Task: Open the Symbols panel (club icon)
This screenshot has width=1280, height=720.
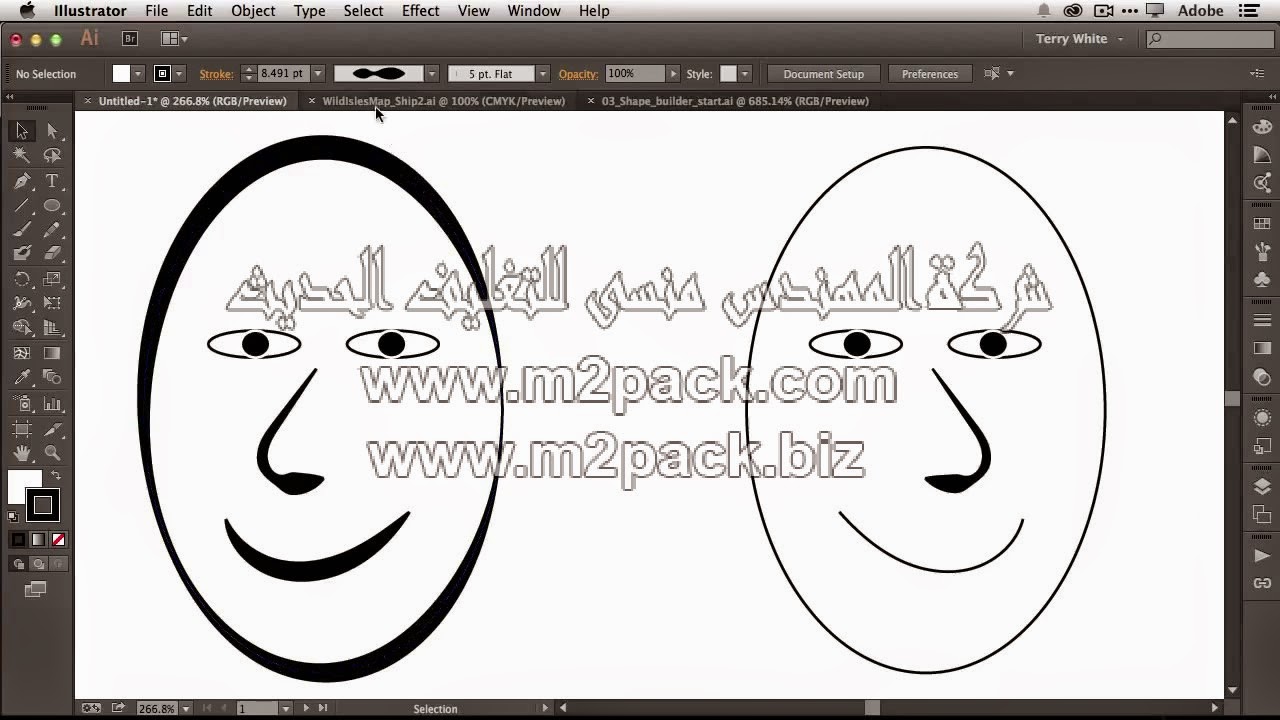Action: pyautogui.click(x=1262, y=279)
